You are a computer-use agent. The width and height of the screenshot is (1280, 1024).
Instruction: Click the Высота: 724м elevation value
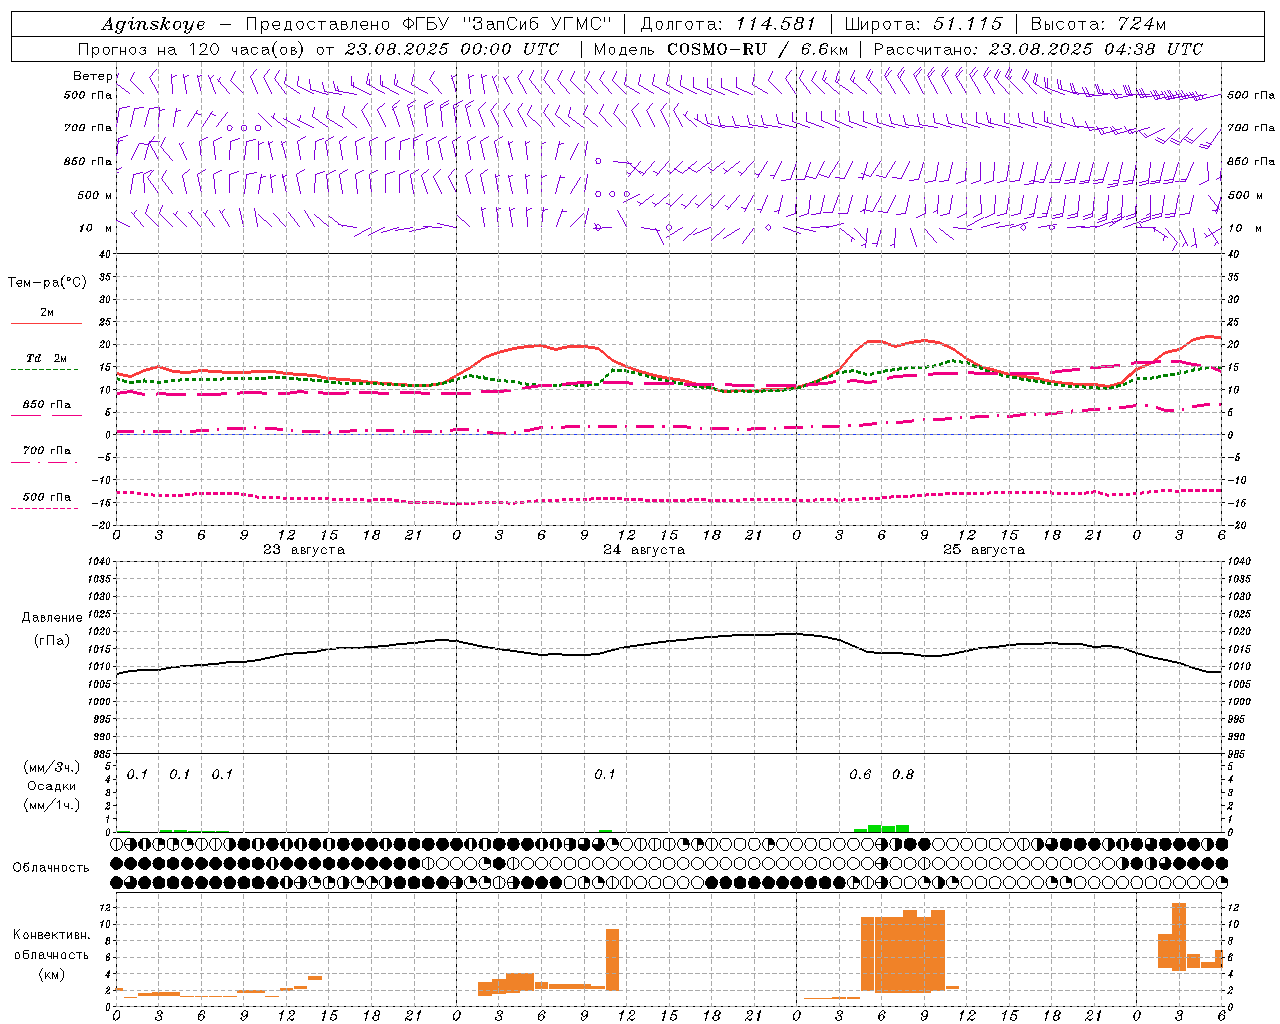[1098, 25]
